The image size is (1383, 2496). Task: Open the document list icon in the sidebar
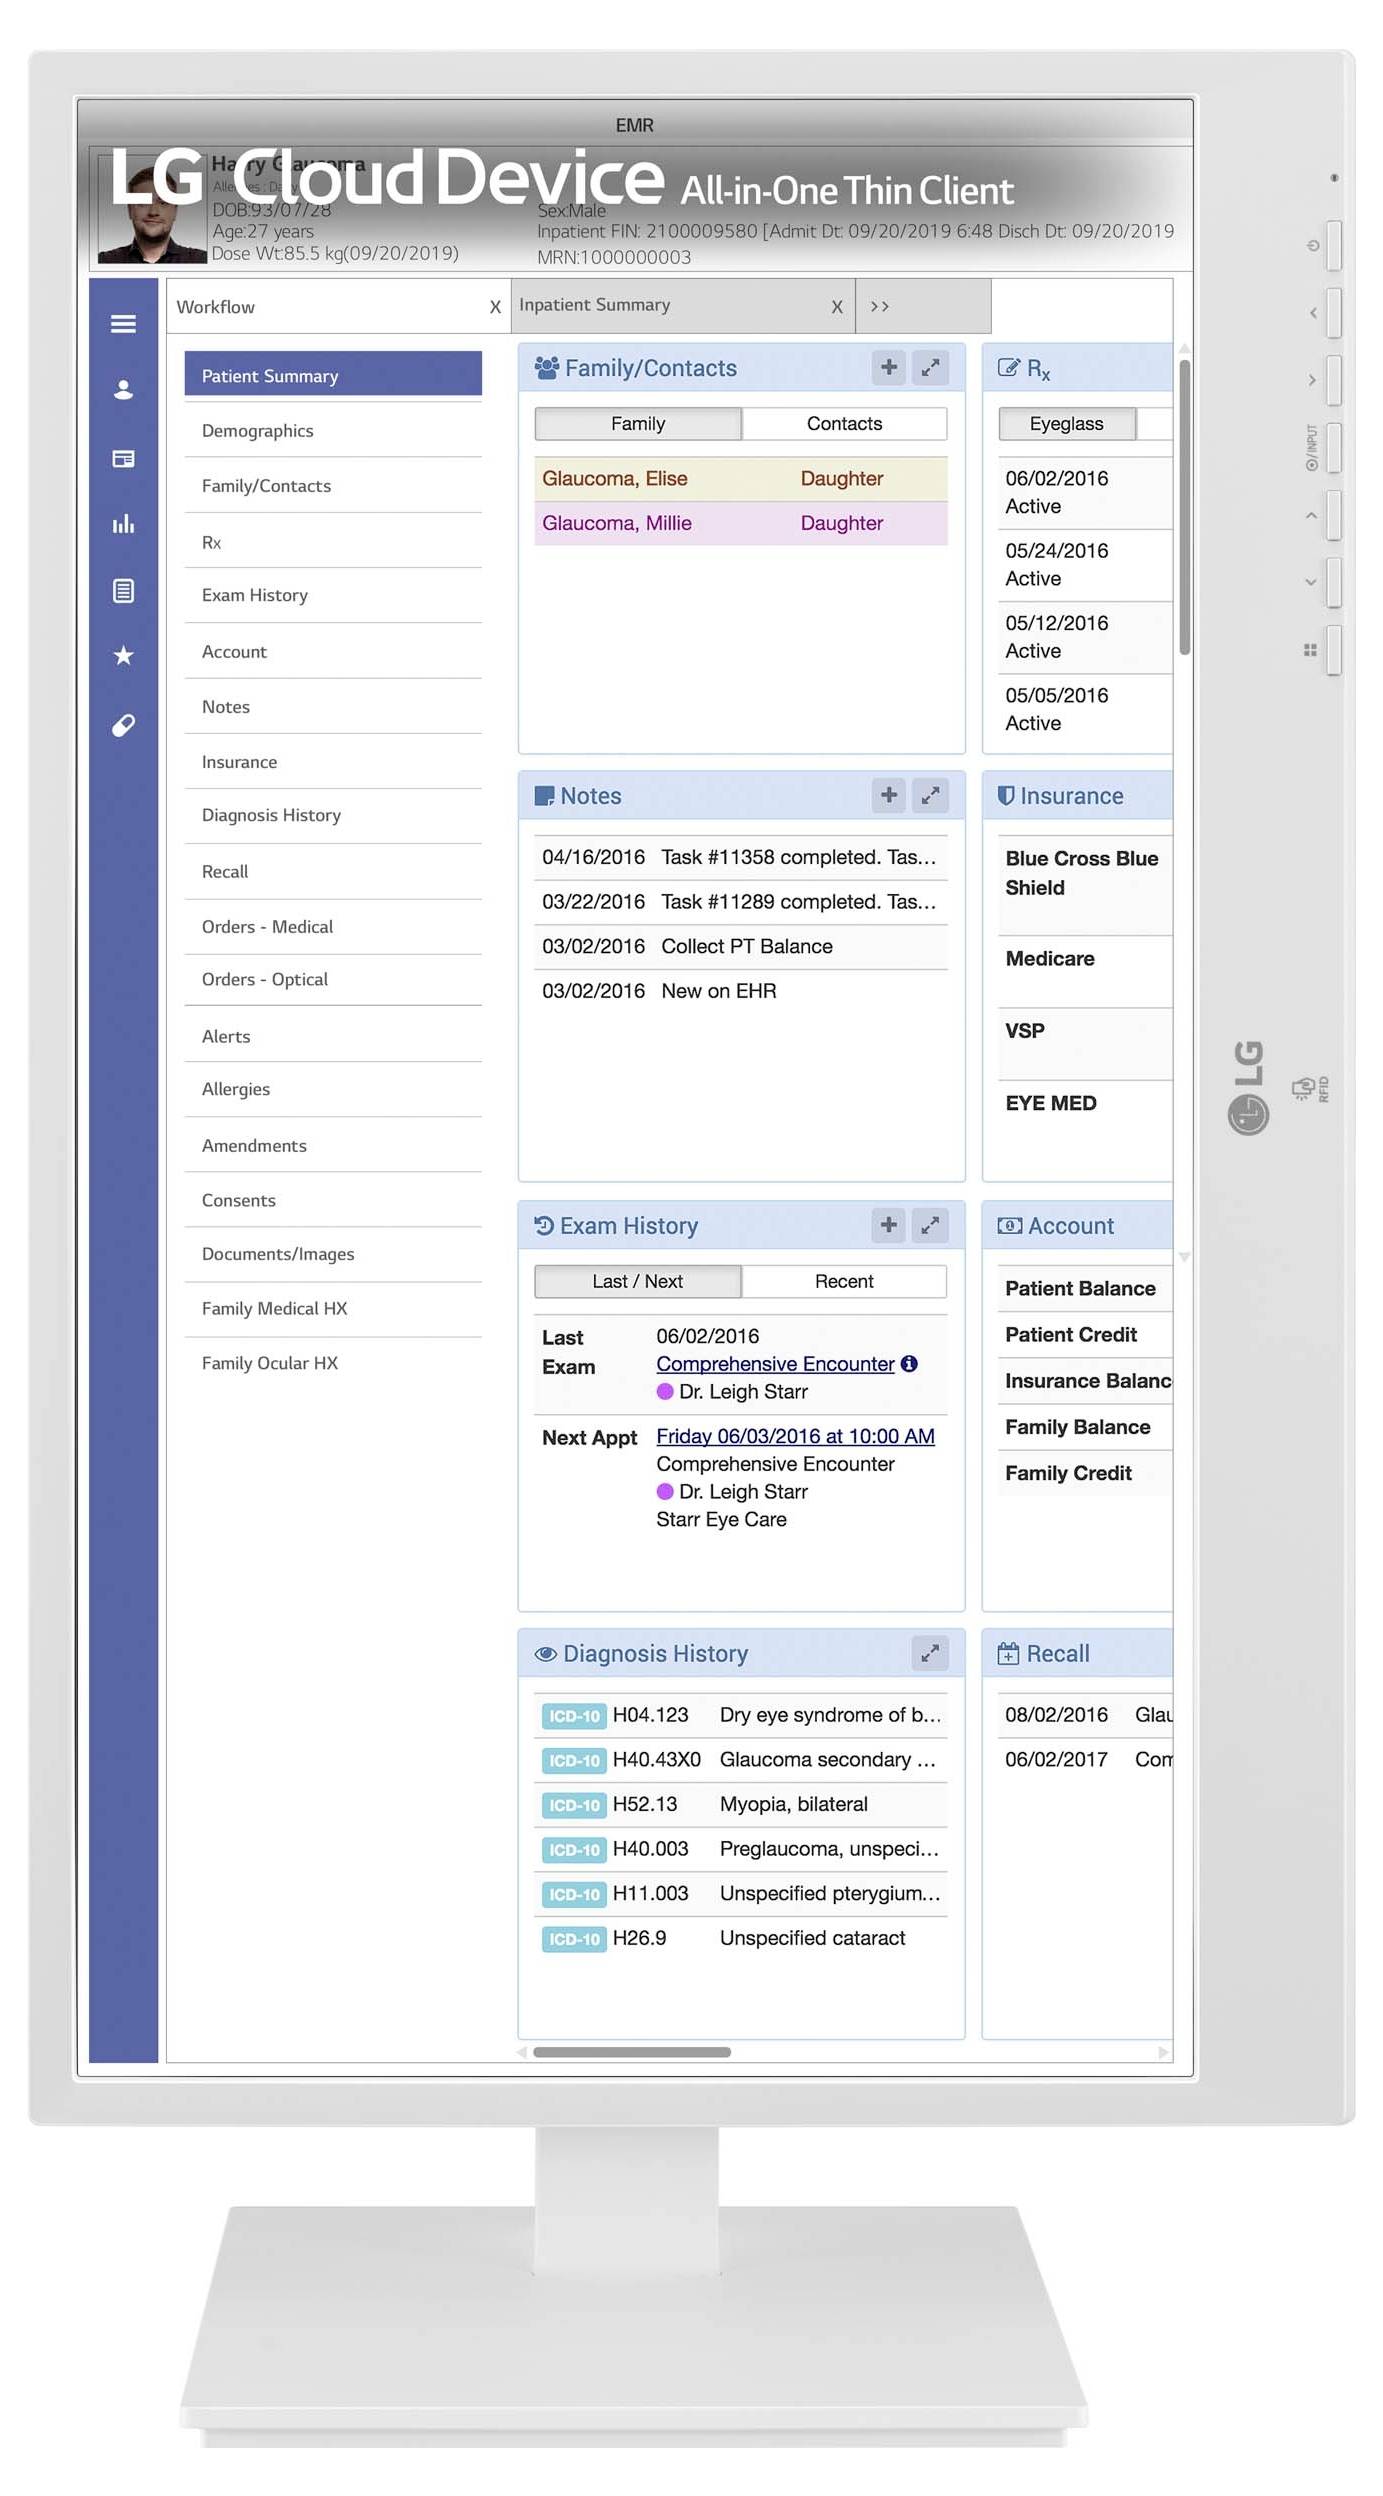(123, 591)
